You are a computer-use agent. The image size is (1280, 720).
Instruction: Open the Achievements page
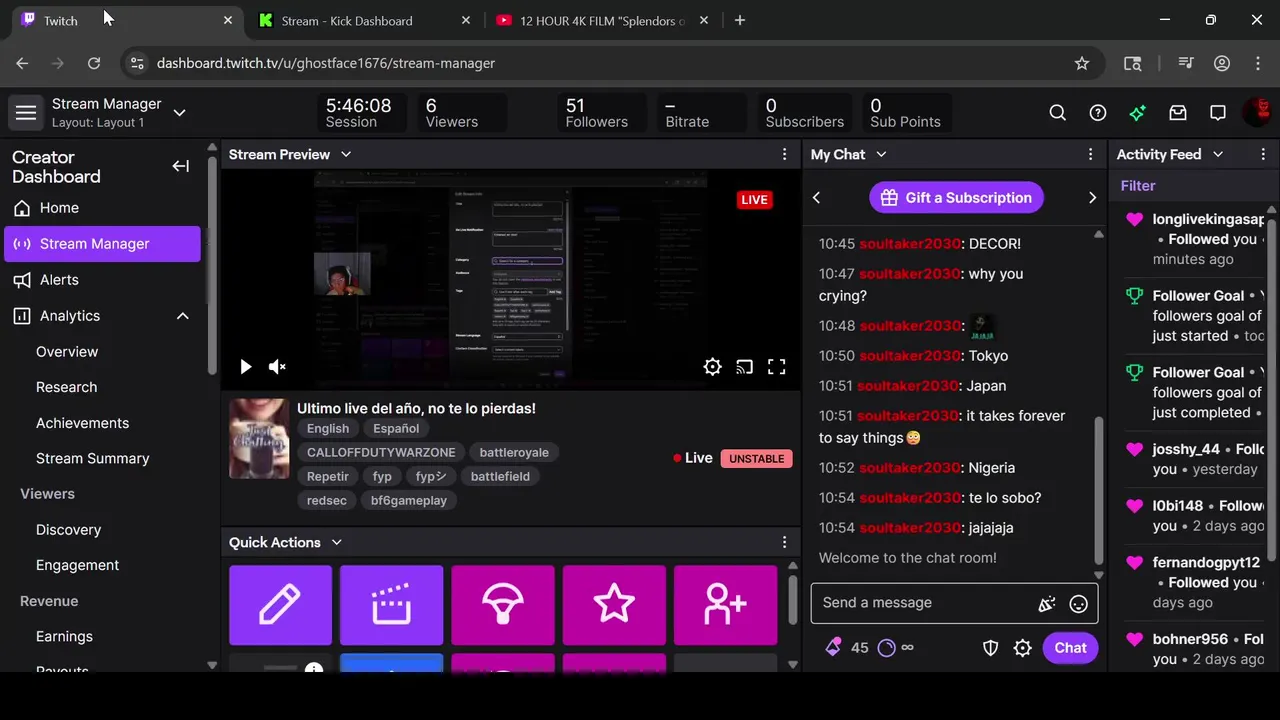click(x=82, y=423)
